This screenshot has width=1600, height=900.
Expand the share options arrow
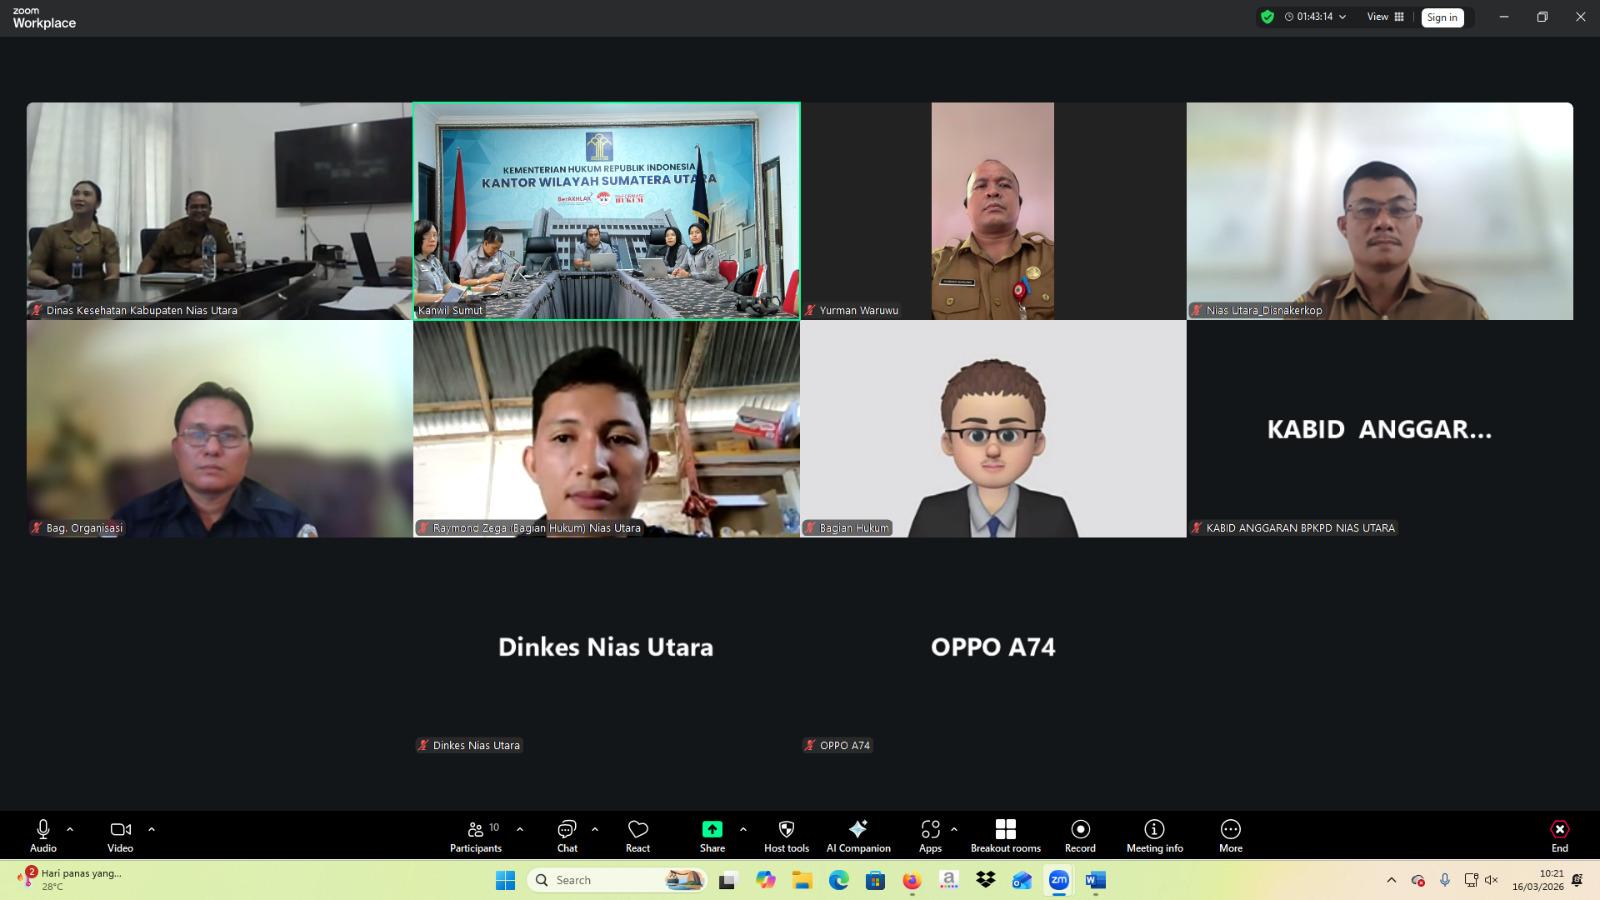point(743,829)
